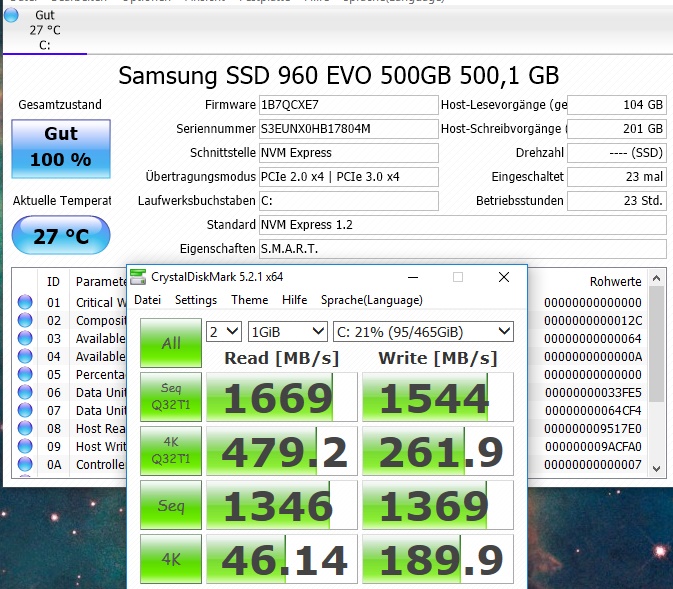Open the Hilfe menu in CrystalDiskMark
Screen dimensions: 673x589
point(294,300)
